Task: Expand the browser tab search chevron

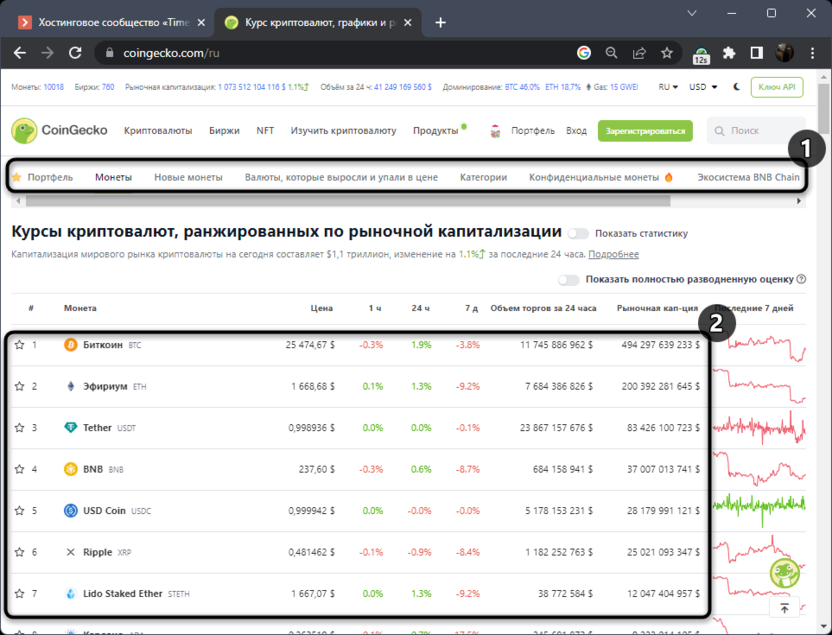Action: tap(692, 13)
